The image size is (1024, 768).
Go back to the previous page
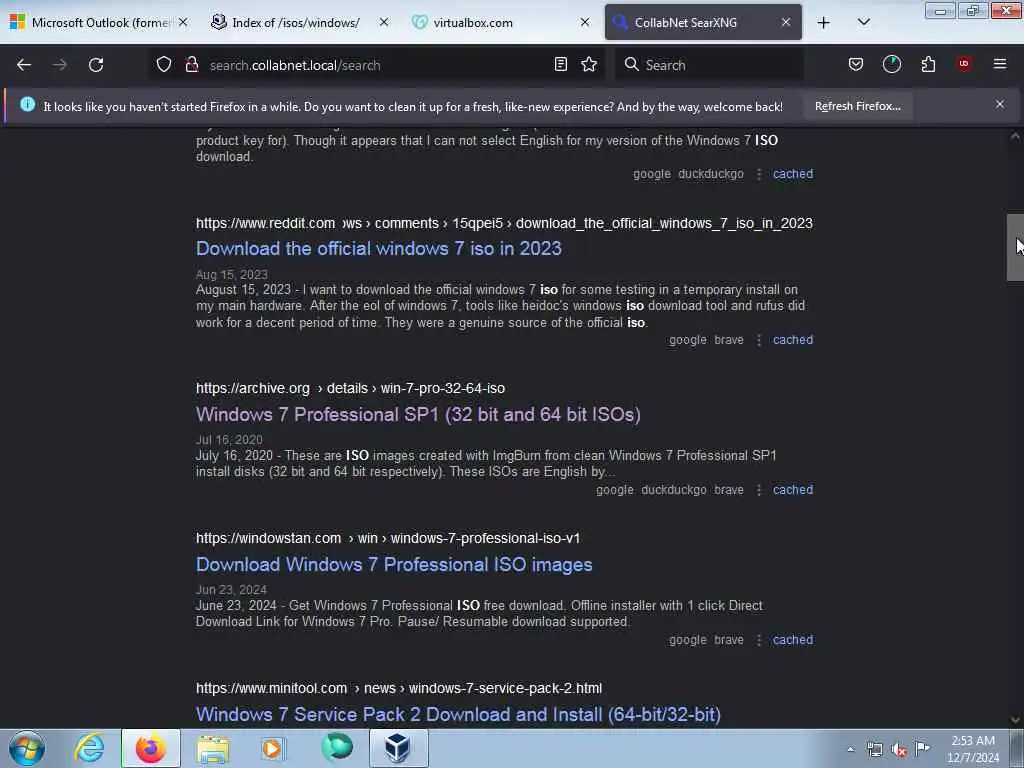24,65
